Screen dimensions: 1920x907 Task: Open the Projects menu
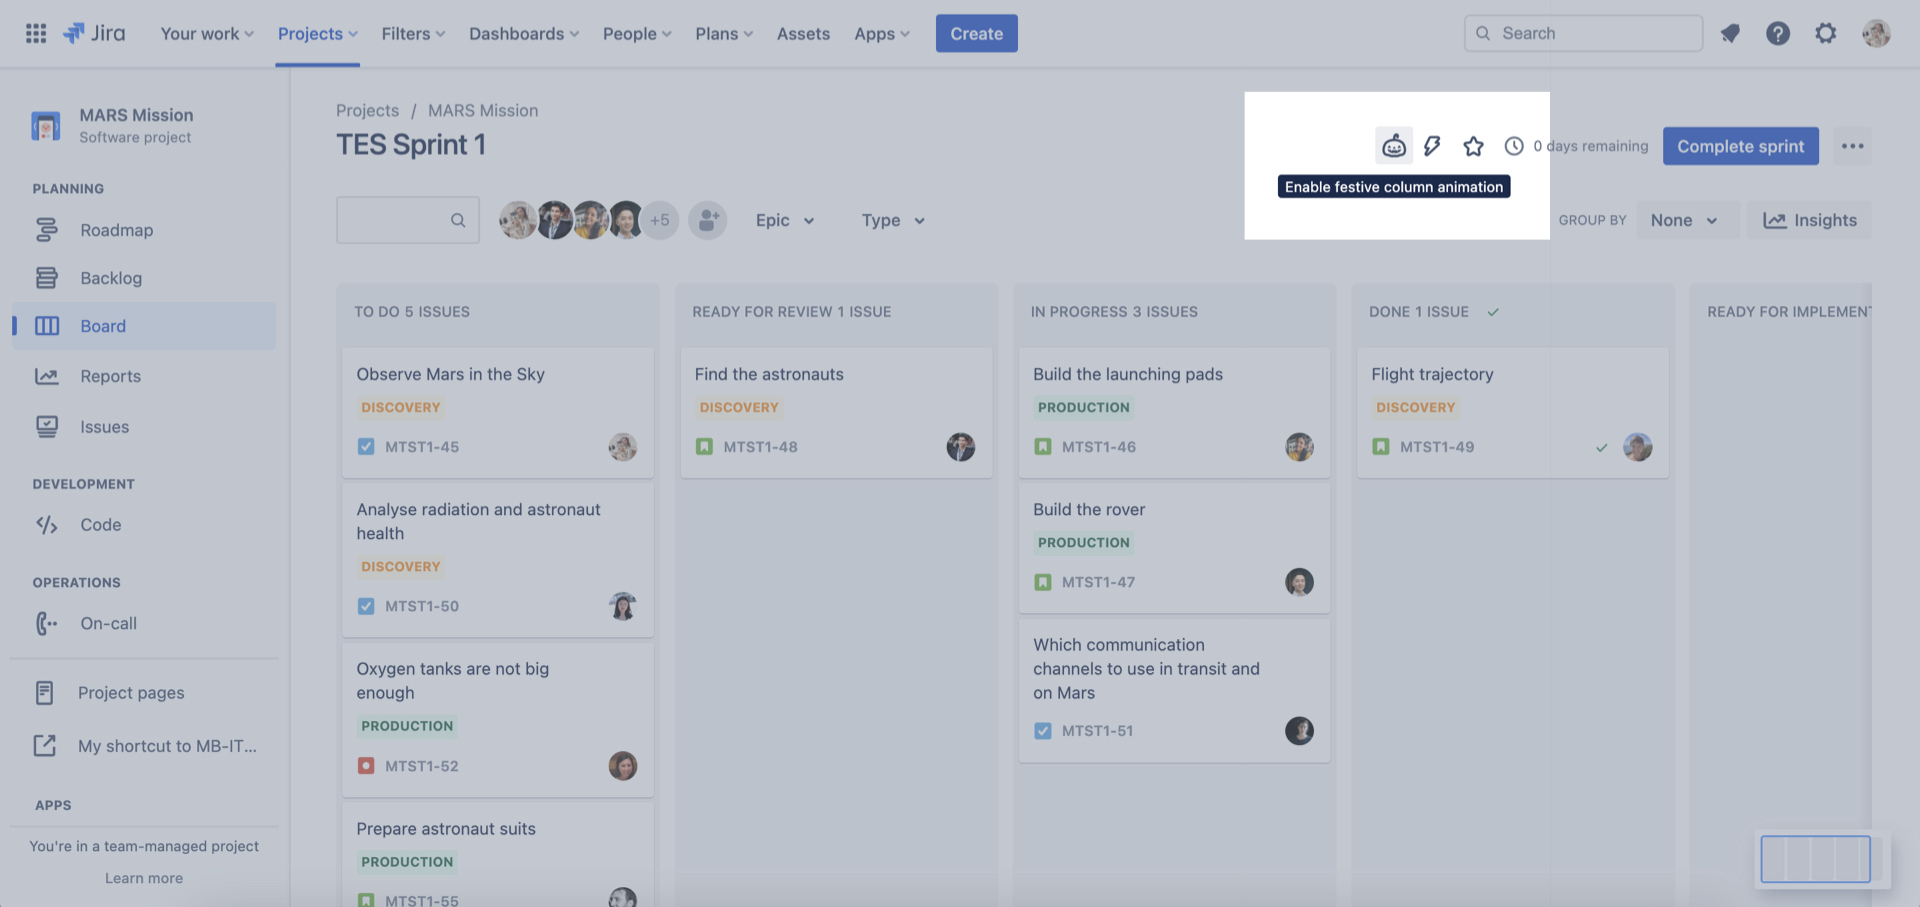(317, 33)
